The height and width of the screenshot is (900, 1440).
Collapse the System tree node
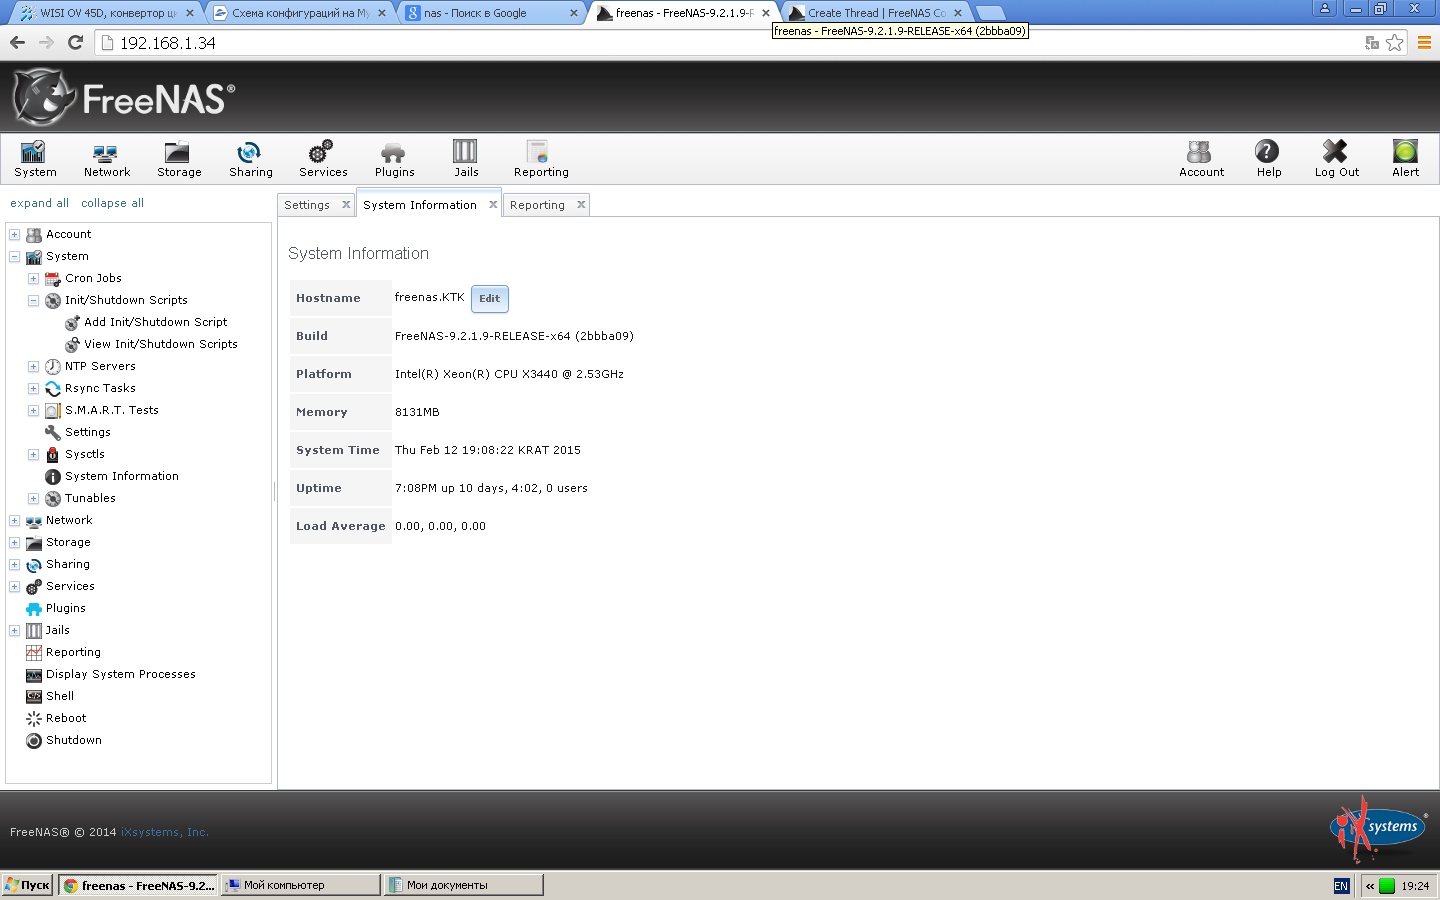pos(15,257)
